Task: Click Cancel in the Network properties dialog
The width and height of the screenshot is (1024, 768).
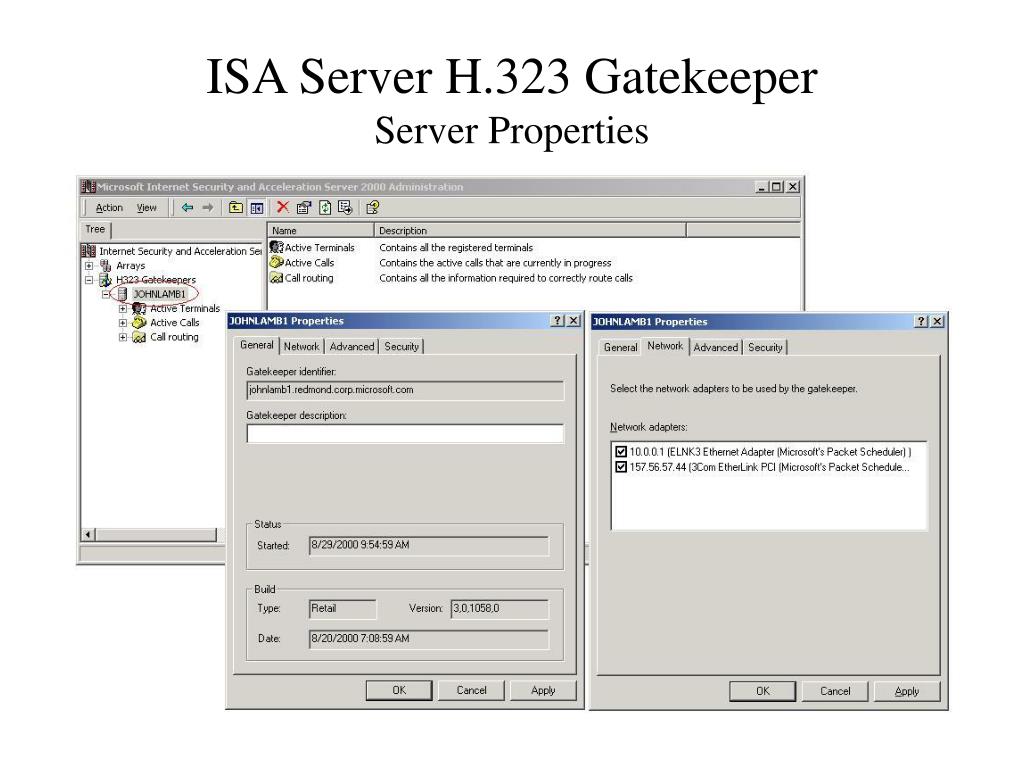Action: pos(835,691)
